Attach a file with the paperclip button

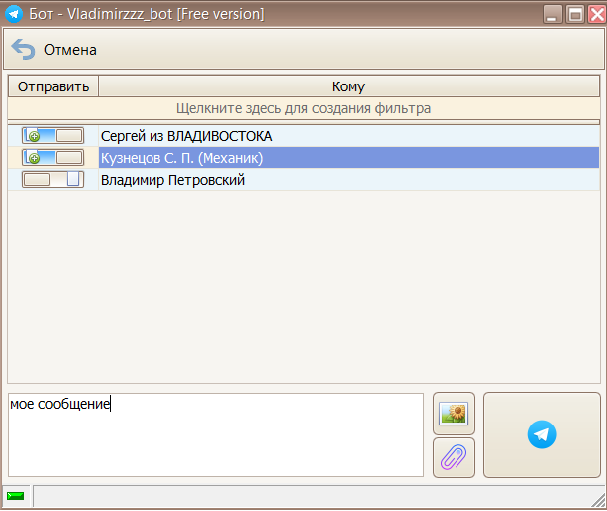tap(454, 458)
